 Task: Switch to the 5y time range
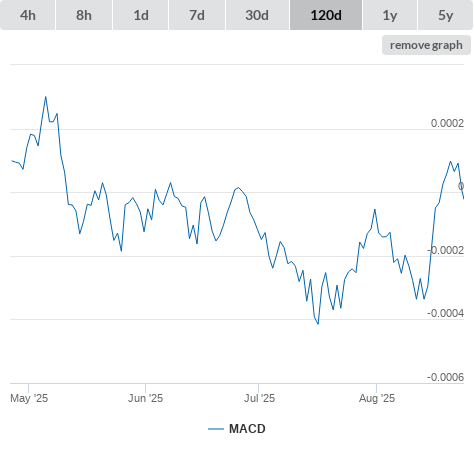446,15
